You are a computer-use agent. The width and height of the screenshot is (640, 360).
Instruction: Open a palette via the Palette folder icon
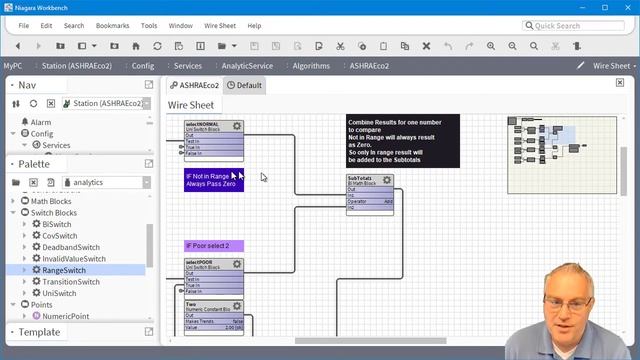click(16, 182)
